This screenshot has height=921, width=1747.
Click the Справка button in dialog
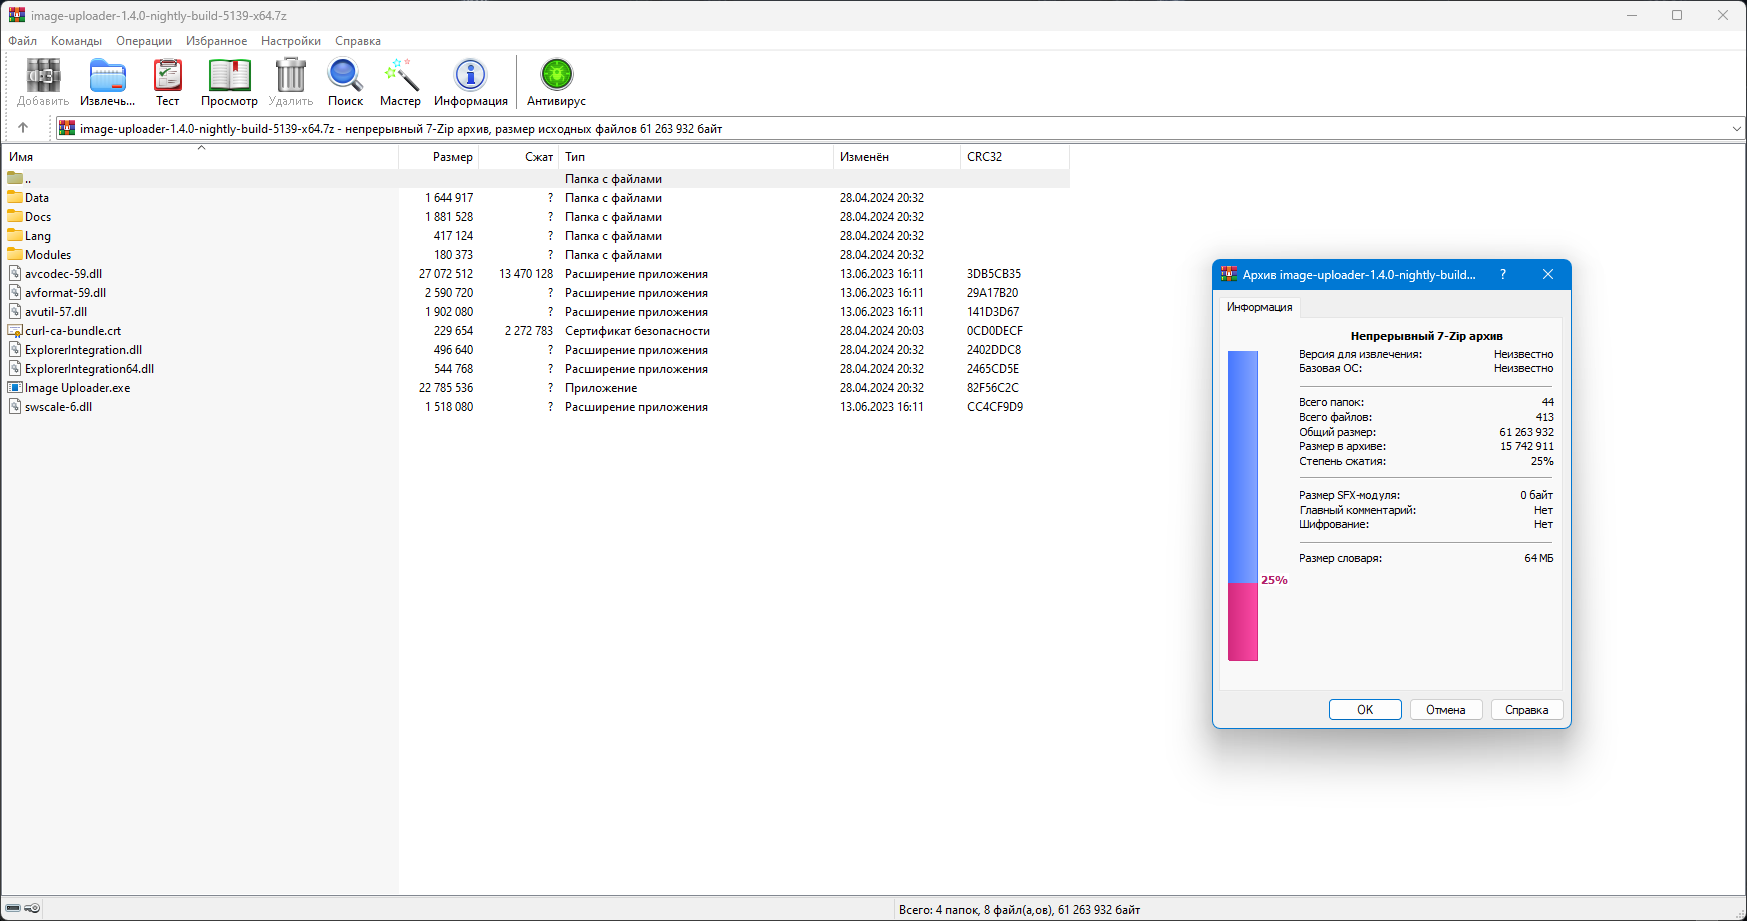1527,710
